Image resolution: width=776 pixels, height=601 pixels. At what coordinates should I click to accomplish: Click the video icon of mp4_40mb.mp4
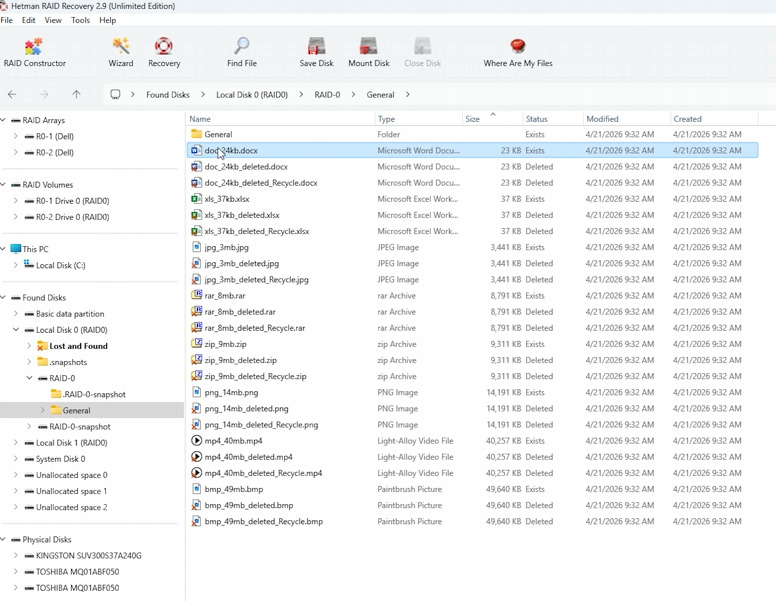(x=196, y=441)
